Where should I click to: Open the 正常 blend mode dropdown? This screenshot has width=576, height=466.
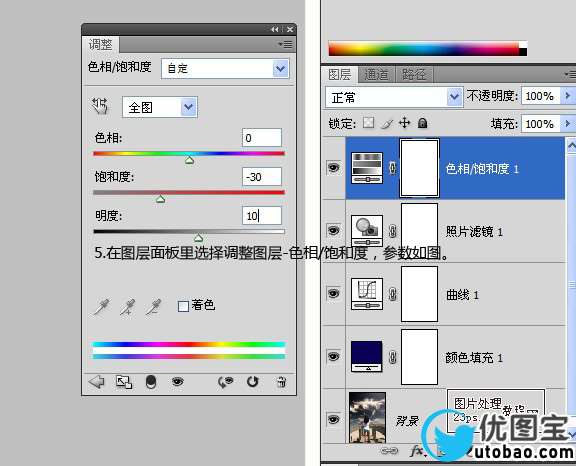[x=394, y=97]
